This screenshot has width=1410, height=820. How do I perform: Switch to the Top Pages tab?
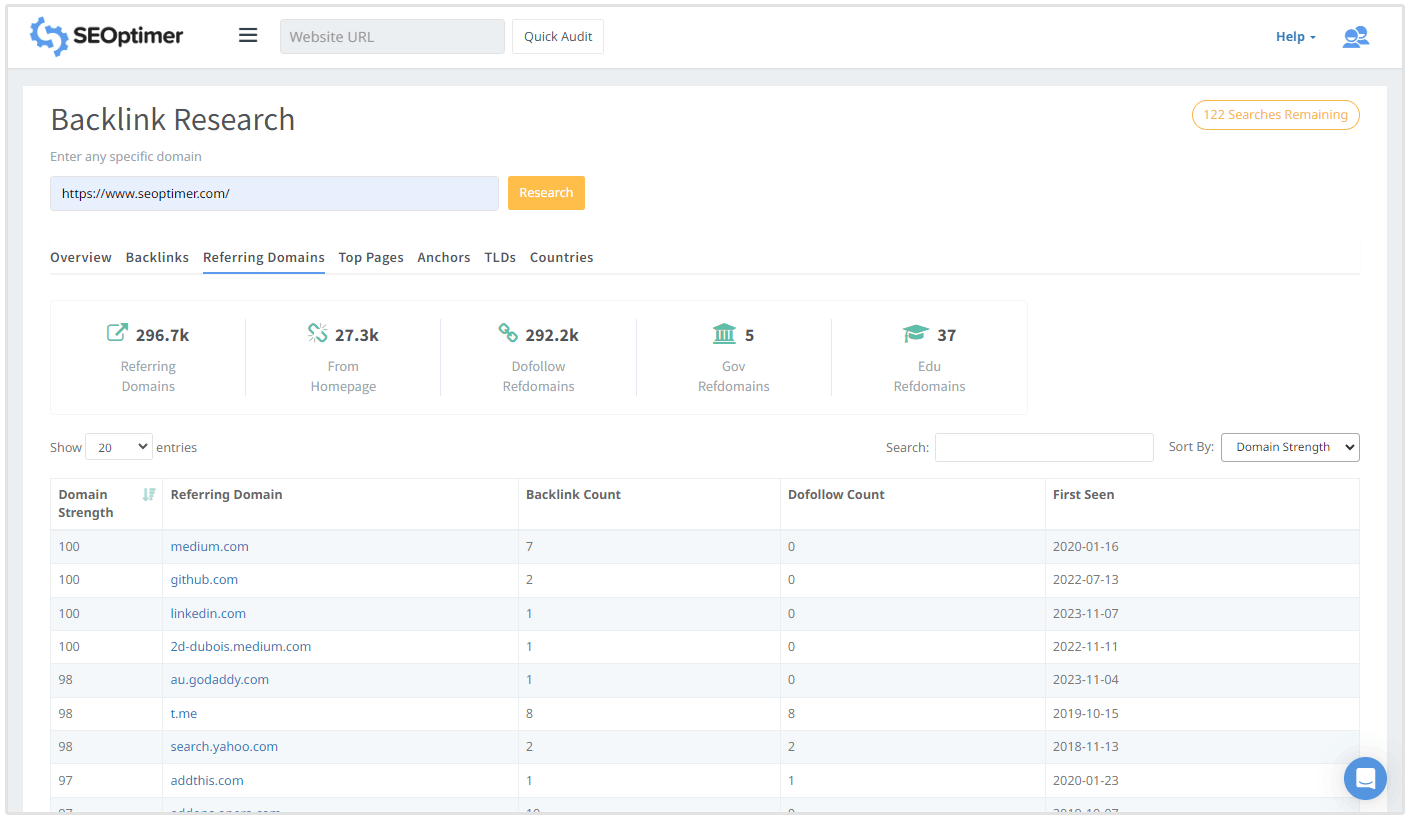click(x=371, y=257)
